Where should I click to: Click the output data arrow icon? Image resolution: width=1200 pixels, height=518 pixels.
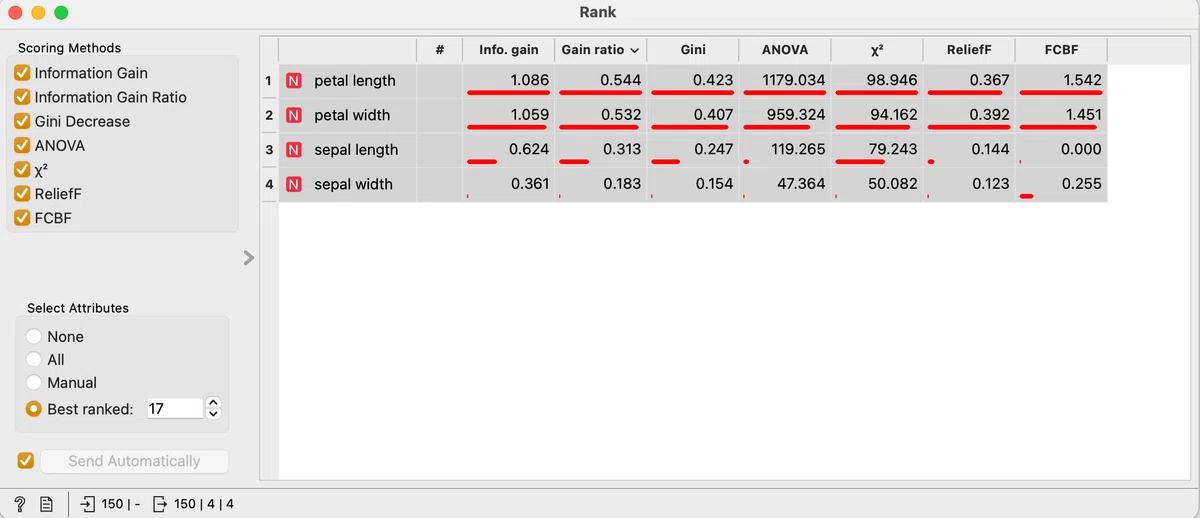click(x=160, y=504)
